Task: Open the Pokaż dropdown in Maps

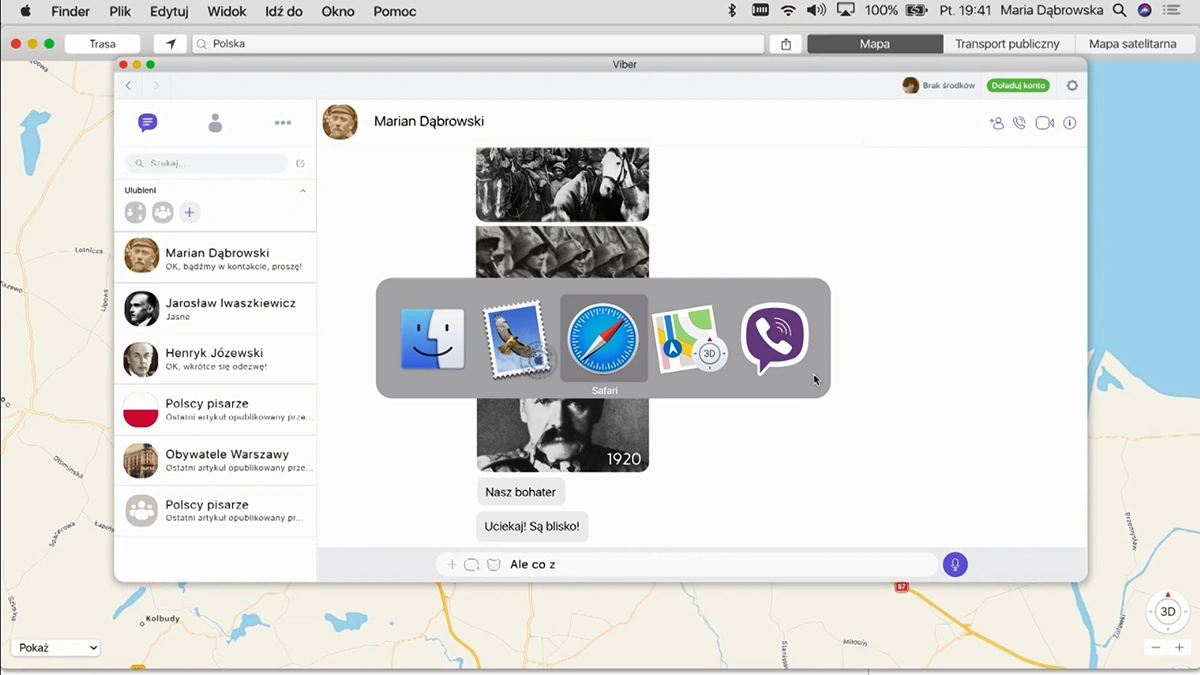Action: (56, 648)
